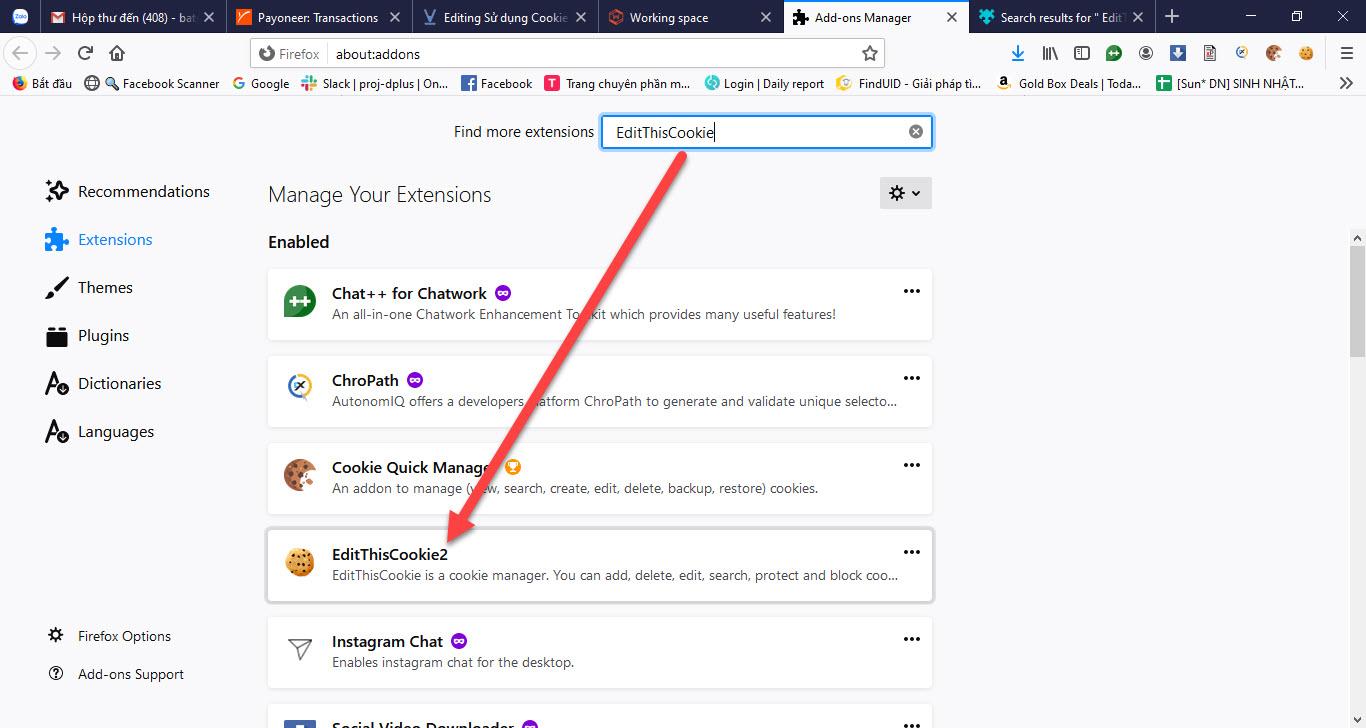Open a new browser tab
Viewport: 1366px width, 728px height.
point(1172,16)
